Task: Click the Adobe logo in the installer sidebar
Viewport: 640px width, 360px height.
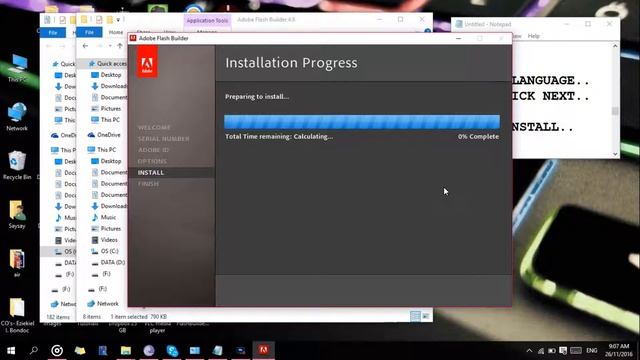Action: pyautogui.click(x=147, y=62)
